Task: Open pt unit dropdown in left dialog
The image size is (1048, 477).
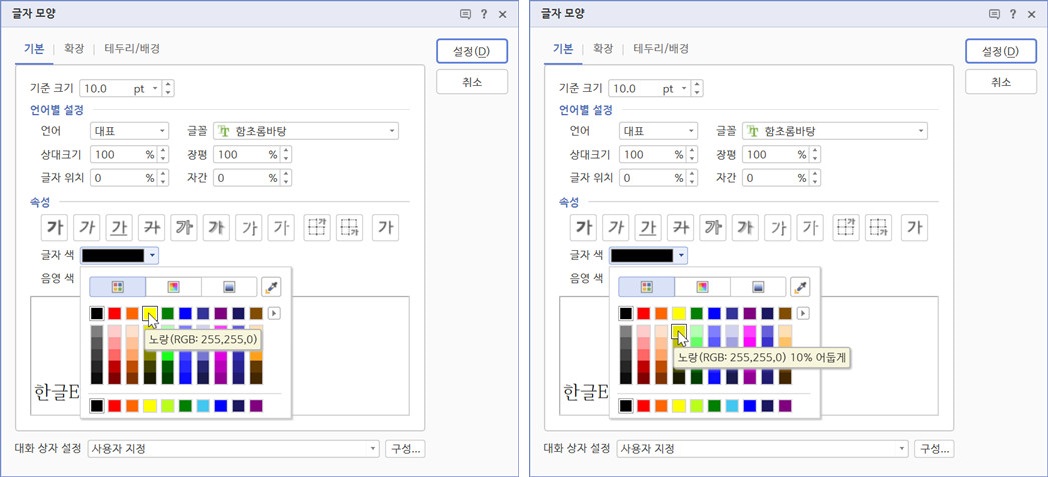Action: [155, 88]
